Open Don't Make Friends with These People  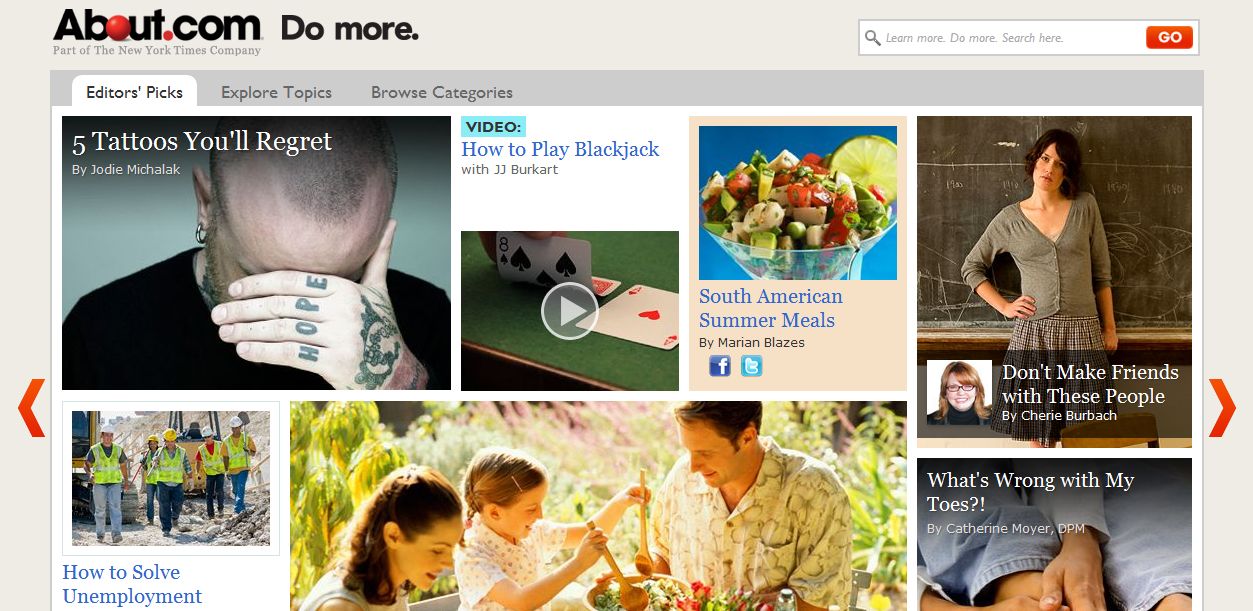(1090, 384)
